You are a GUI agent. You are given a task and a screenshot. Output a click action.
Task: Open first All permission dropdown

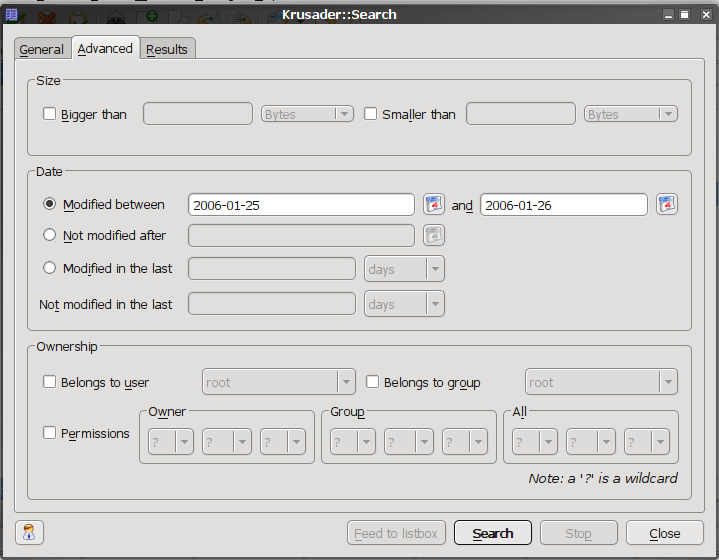click(535, 442)
